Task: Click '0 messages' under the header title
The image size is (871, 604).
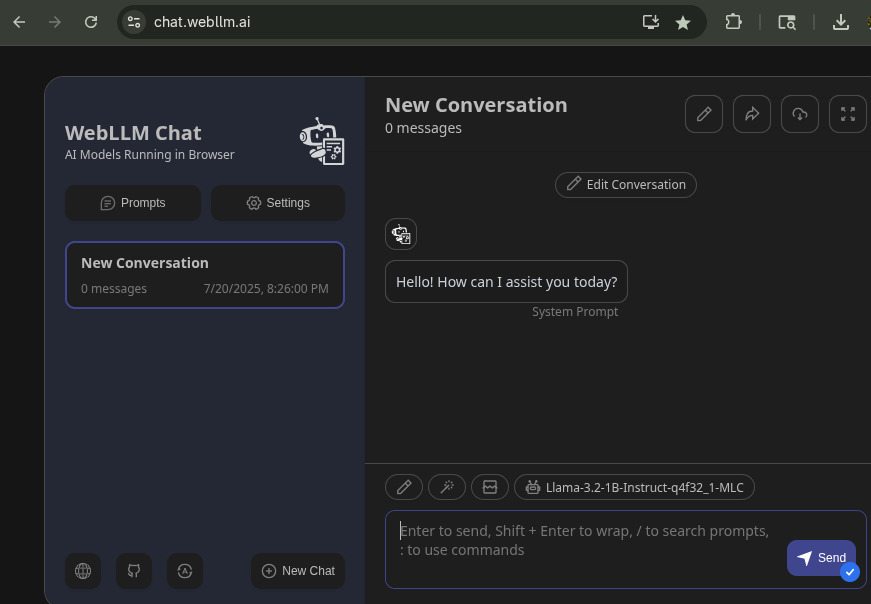Action: click(x=423, y=128)
